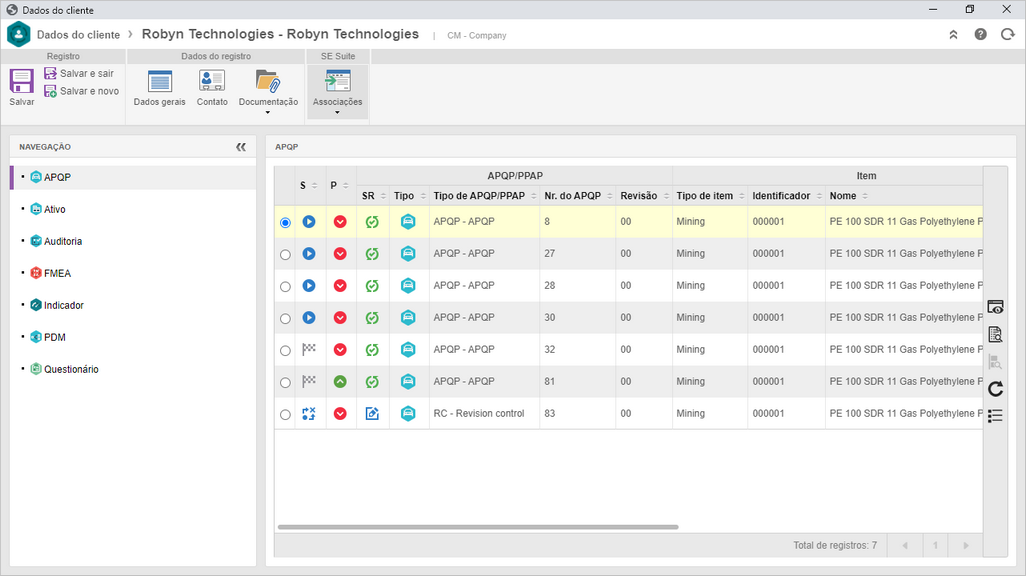This screenshot has width=1026, height=576.
Task: Select radio button for APQP number 30
Action: (x=285, y=319)
